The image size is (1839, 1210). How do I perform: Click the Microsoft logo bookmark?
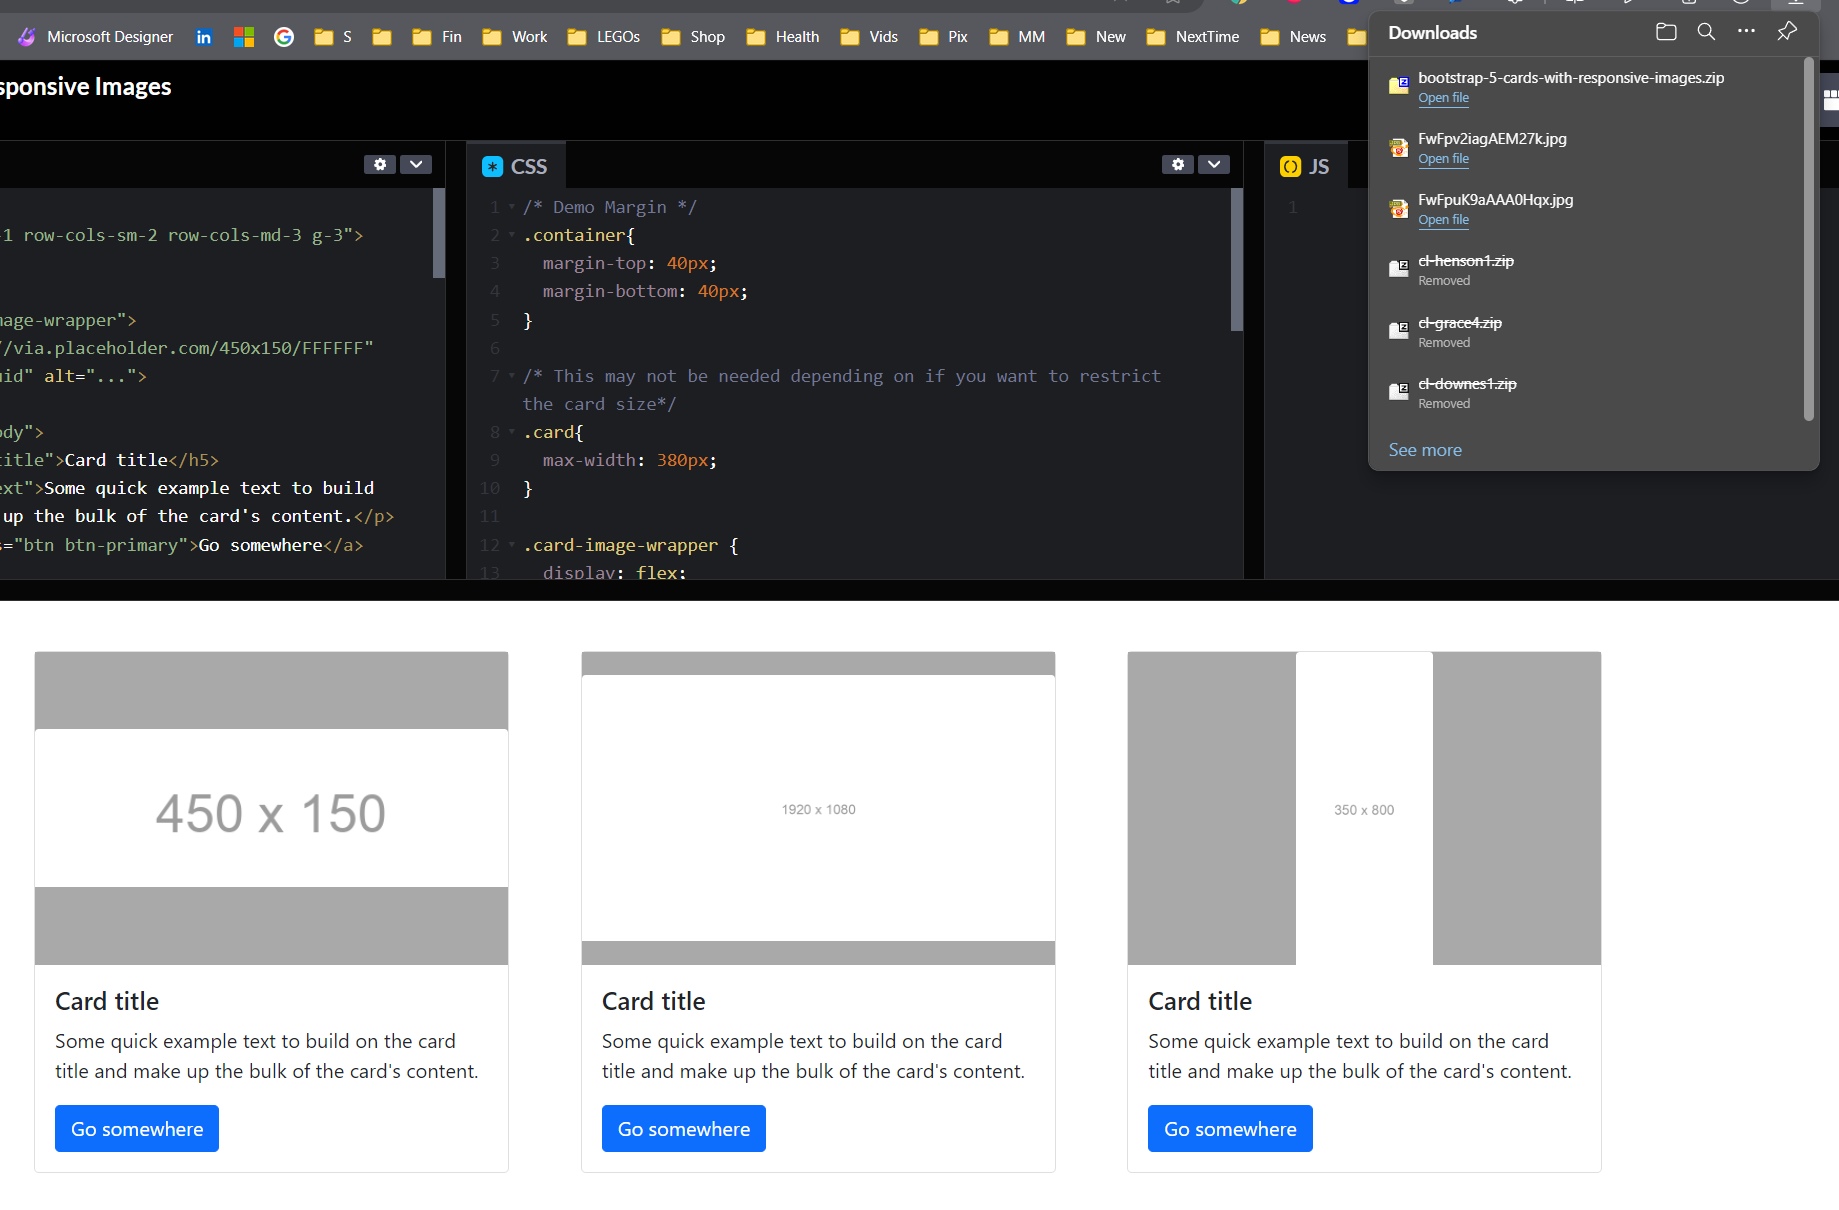click(244, 37)
